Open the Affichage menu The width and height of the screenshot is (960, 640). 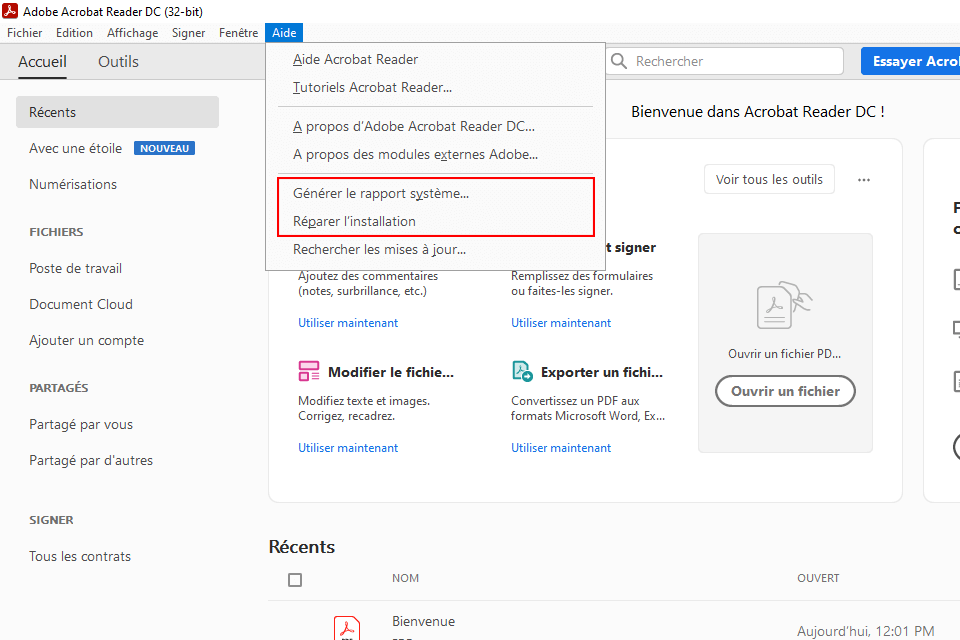pos(132,33)
